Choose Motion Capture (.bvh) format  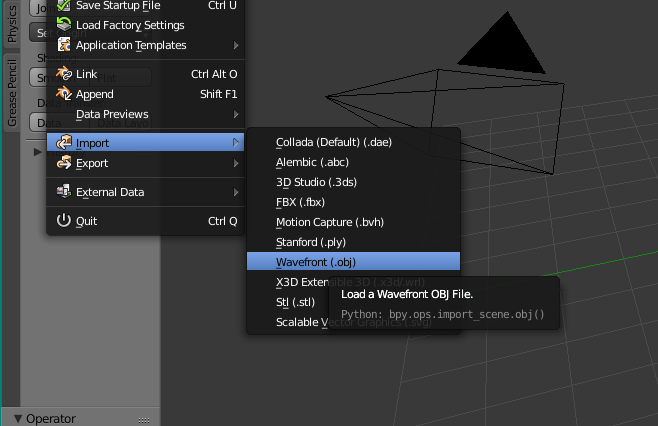coord(329,222)
